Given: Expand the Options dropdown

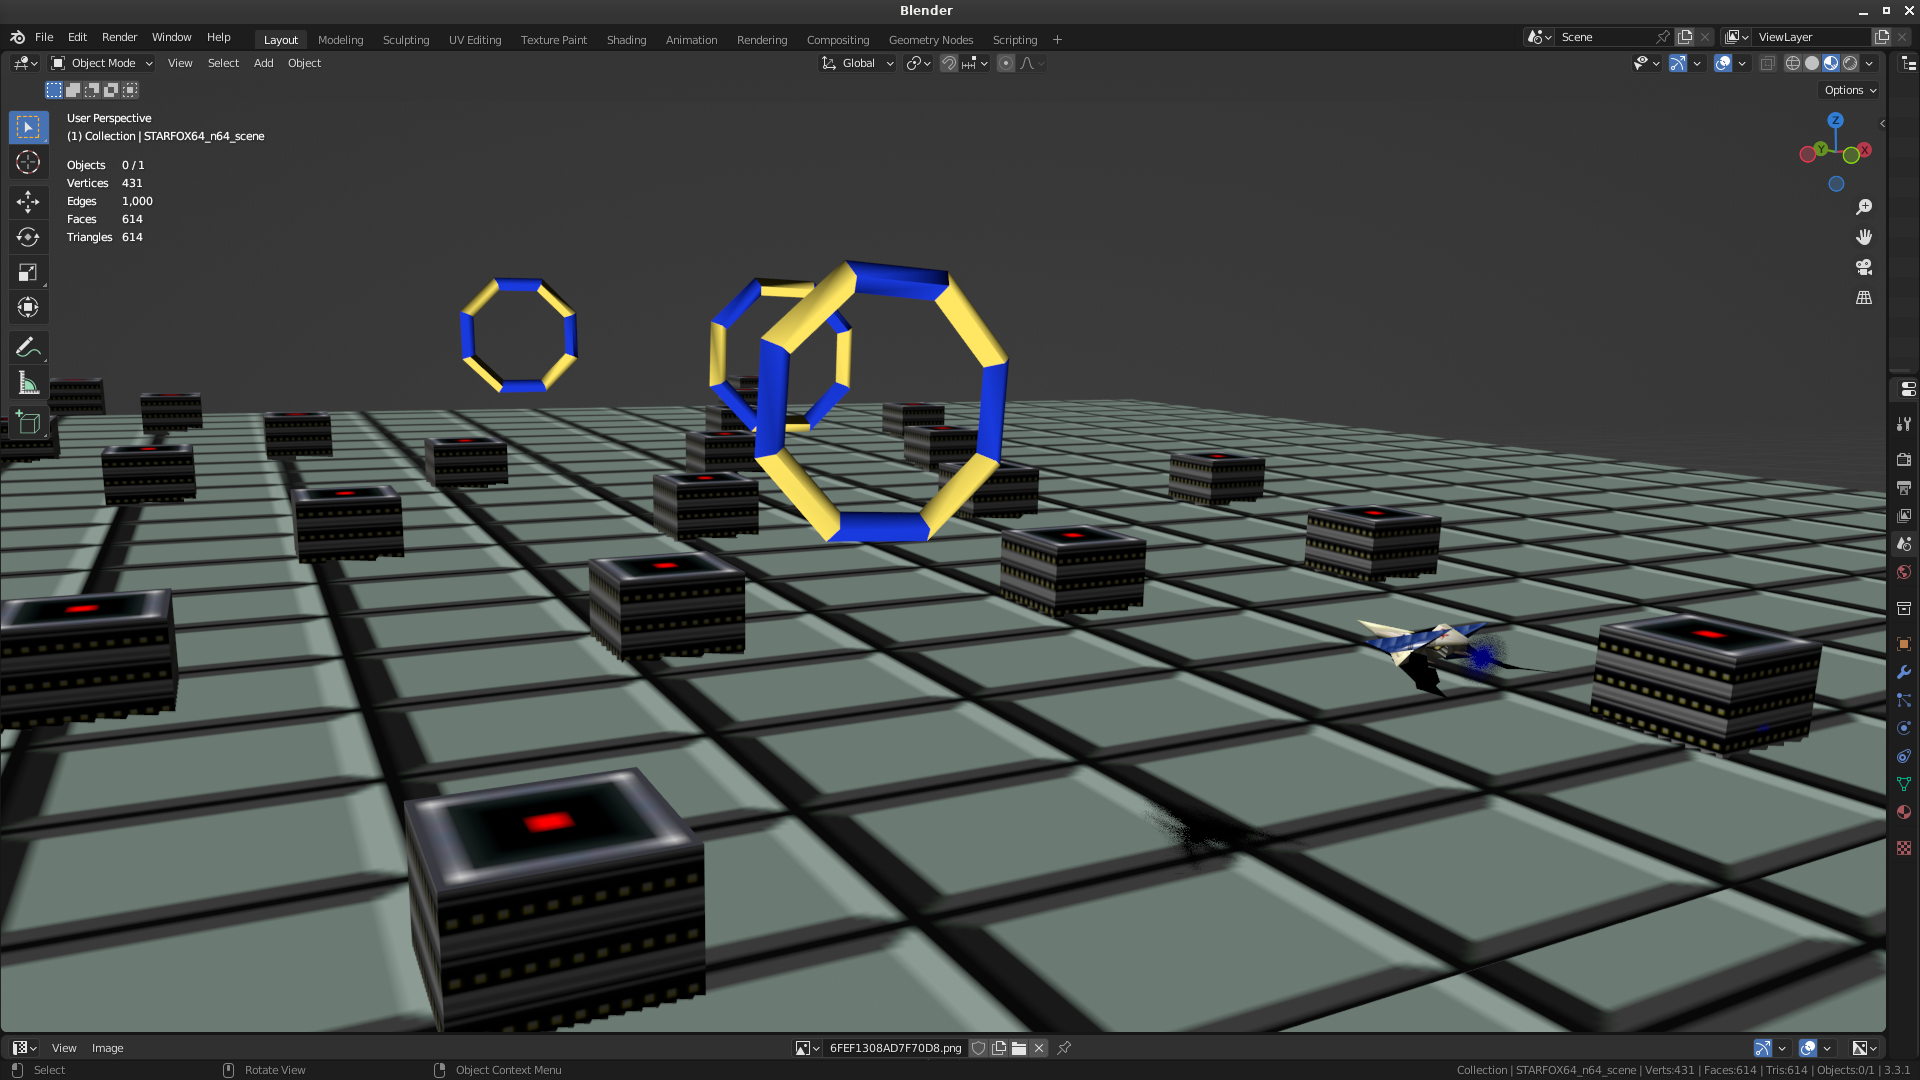Looking at the screenshot, I should 1849,90.
